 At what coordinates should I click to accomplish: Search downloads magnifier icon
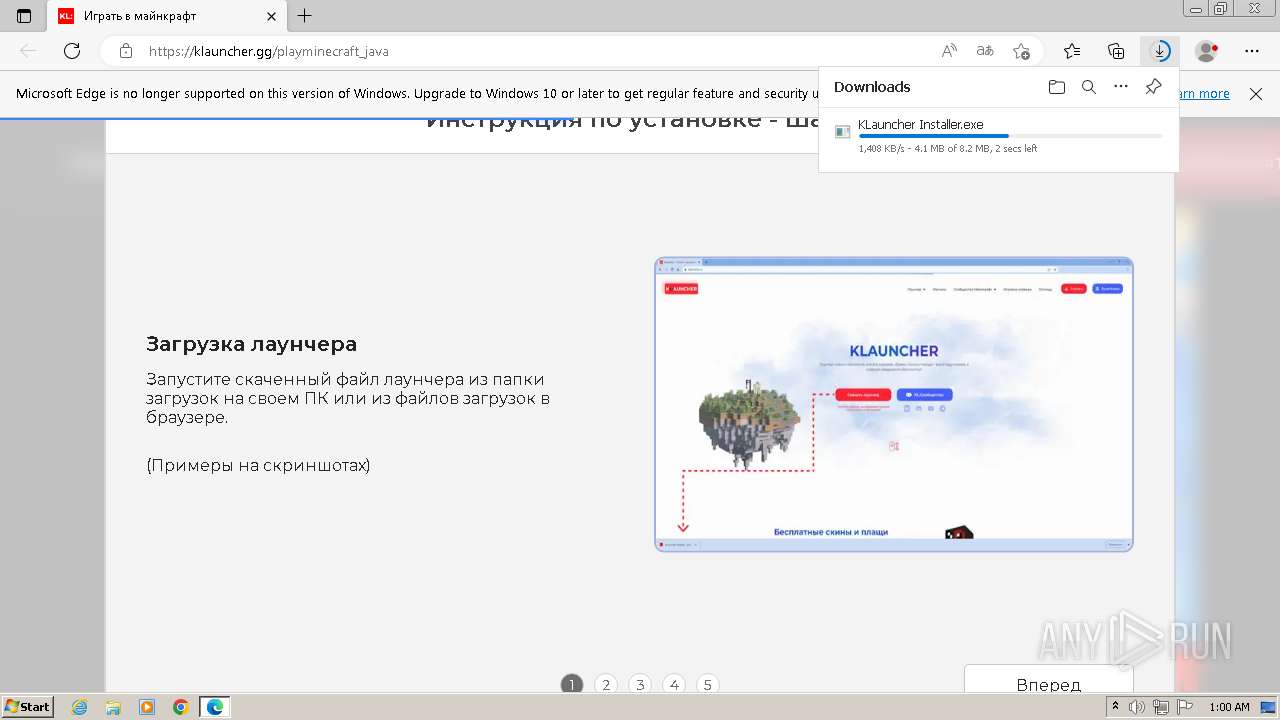click(1089, 87)
